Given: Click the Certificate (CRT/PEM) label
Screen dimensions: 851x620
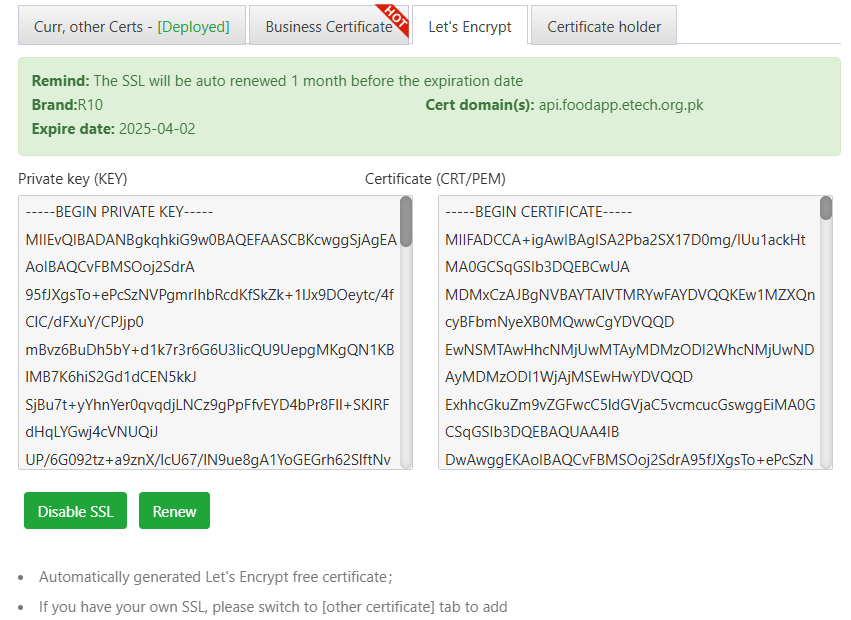Looking at the screenshot, I should [435, 179].
